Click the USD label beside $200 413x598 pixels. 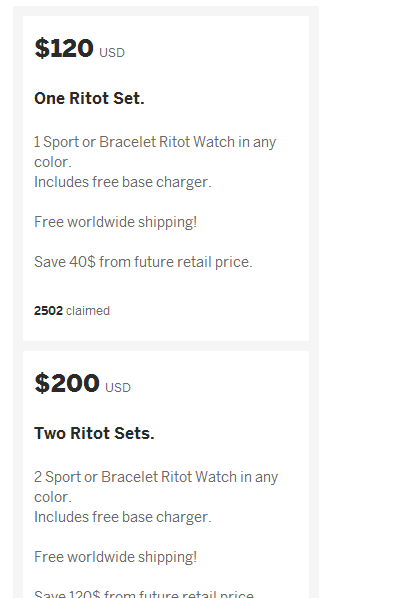click(118, 388)
